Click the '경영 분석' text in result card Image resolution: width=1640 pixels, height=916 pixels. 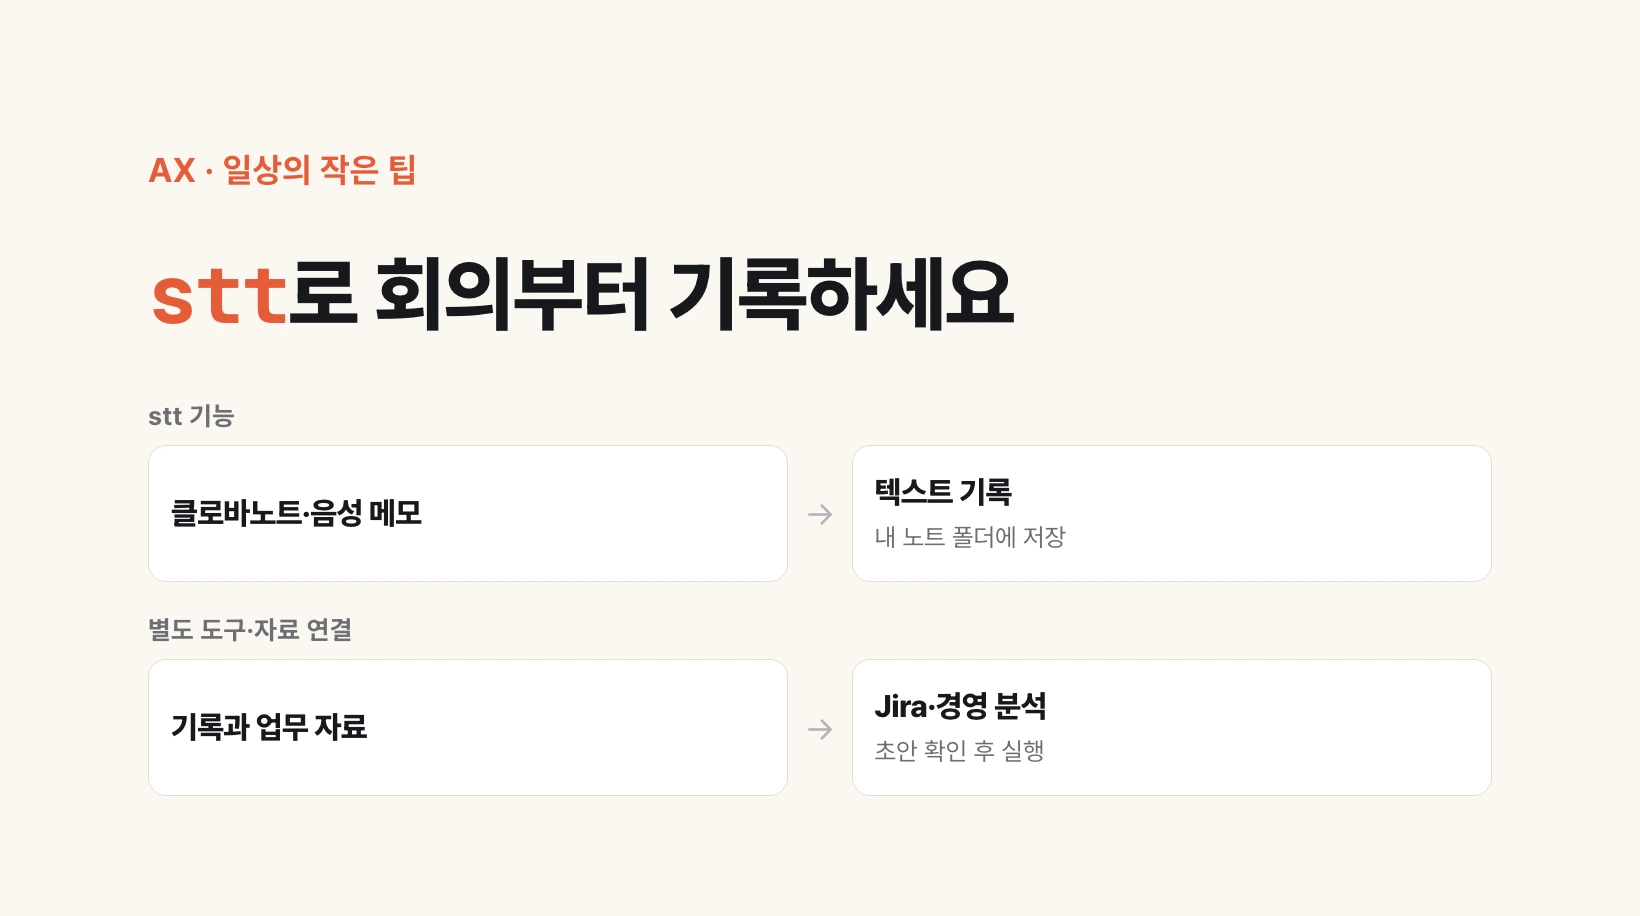[x=991, y=706]
